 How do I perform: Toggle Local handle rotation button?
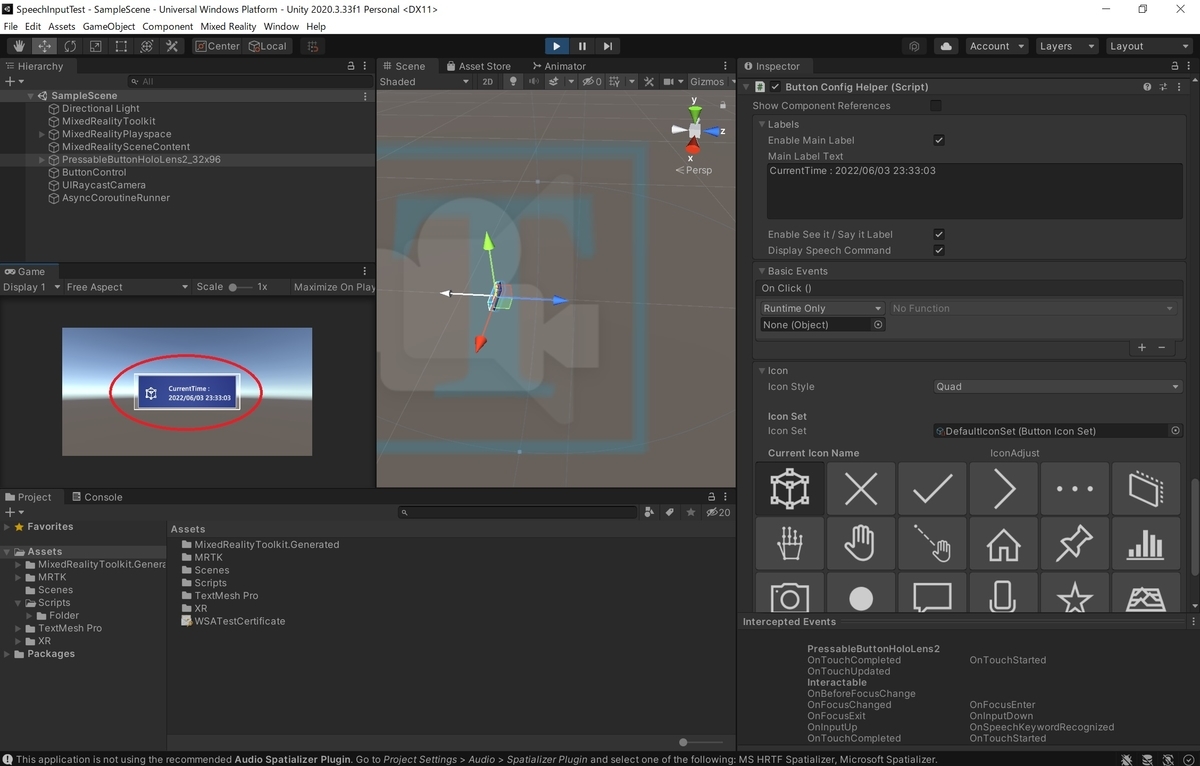click(x=268, y=46)
